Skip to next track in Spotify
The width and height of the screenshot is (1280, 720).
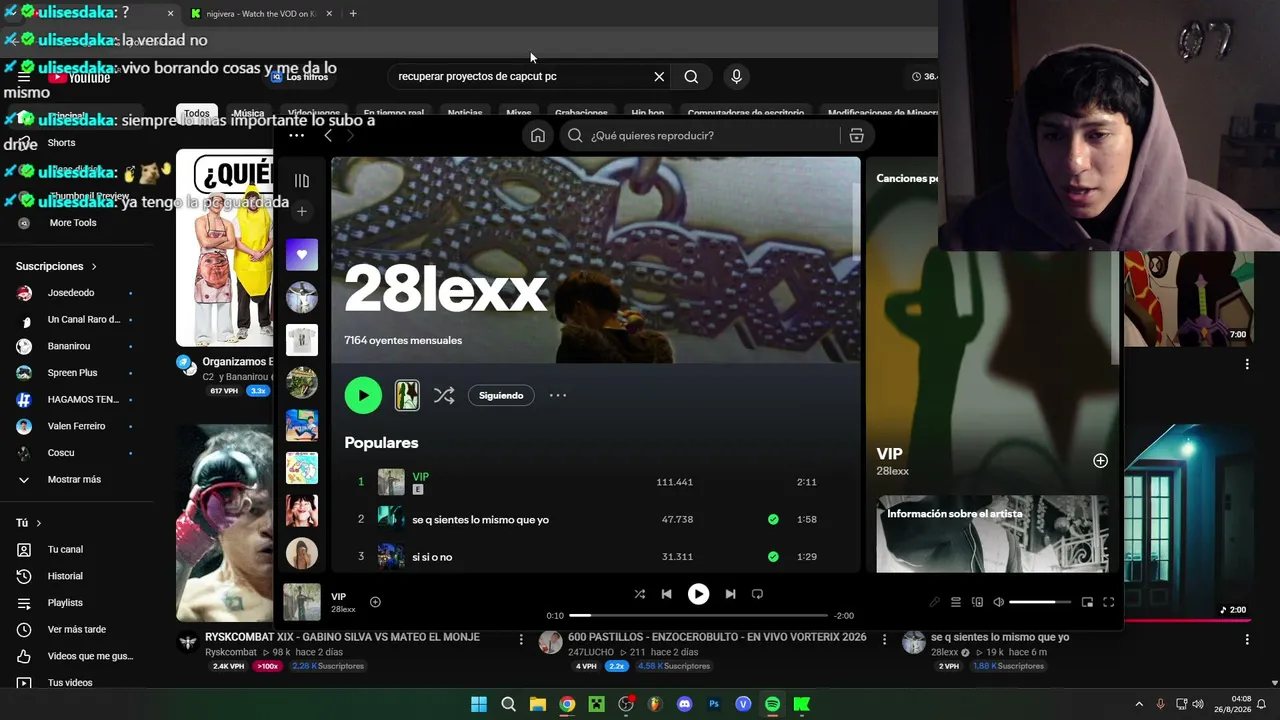click(x=730, y=594)
